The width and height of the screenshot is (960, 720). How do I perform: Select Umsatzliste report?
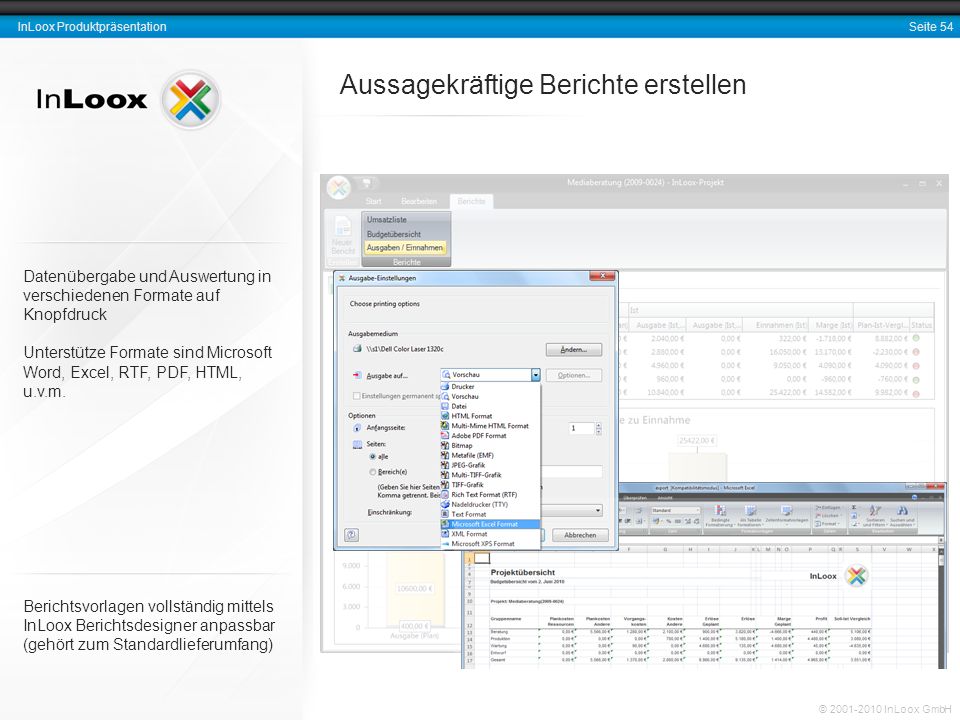[x=387, y=219]
